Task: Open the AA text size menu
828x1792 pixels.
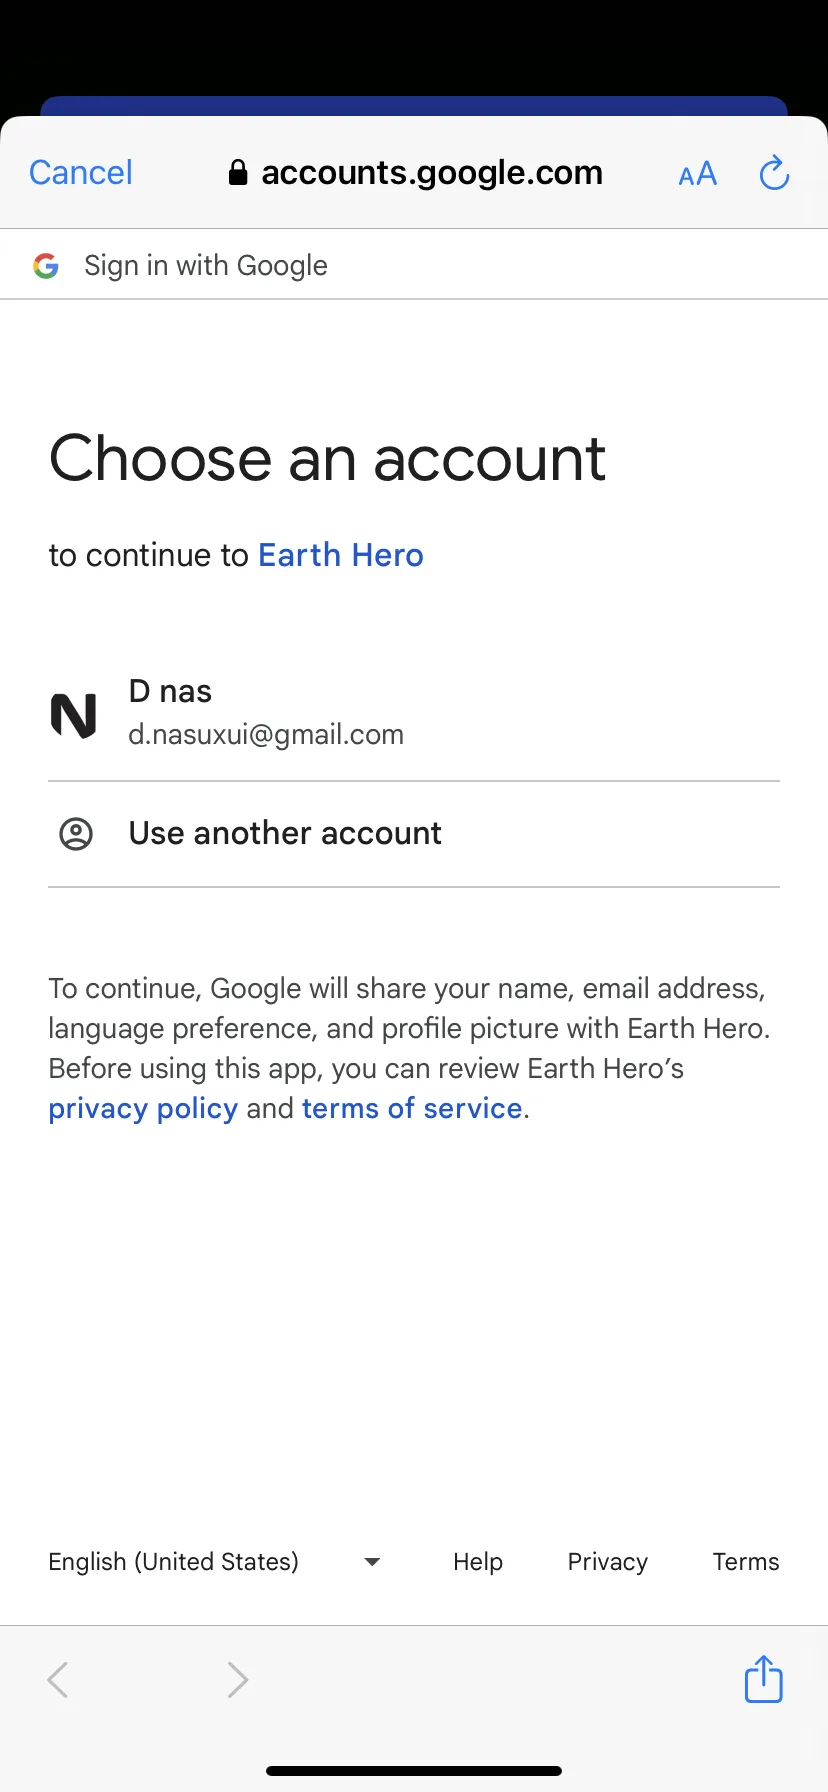Action: (x=697, y=175)
